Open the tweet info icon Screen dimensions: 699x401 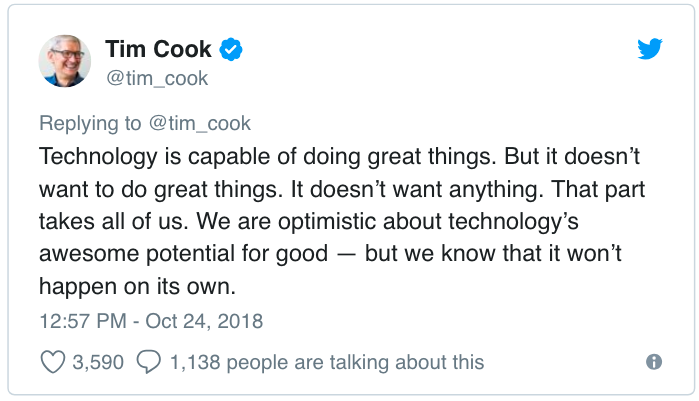[654, 362]
